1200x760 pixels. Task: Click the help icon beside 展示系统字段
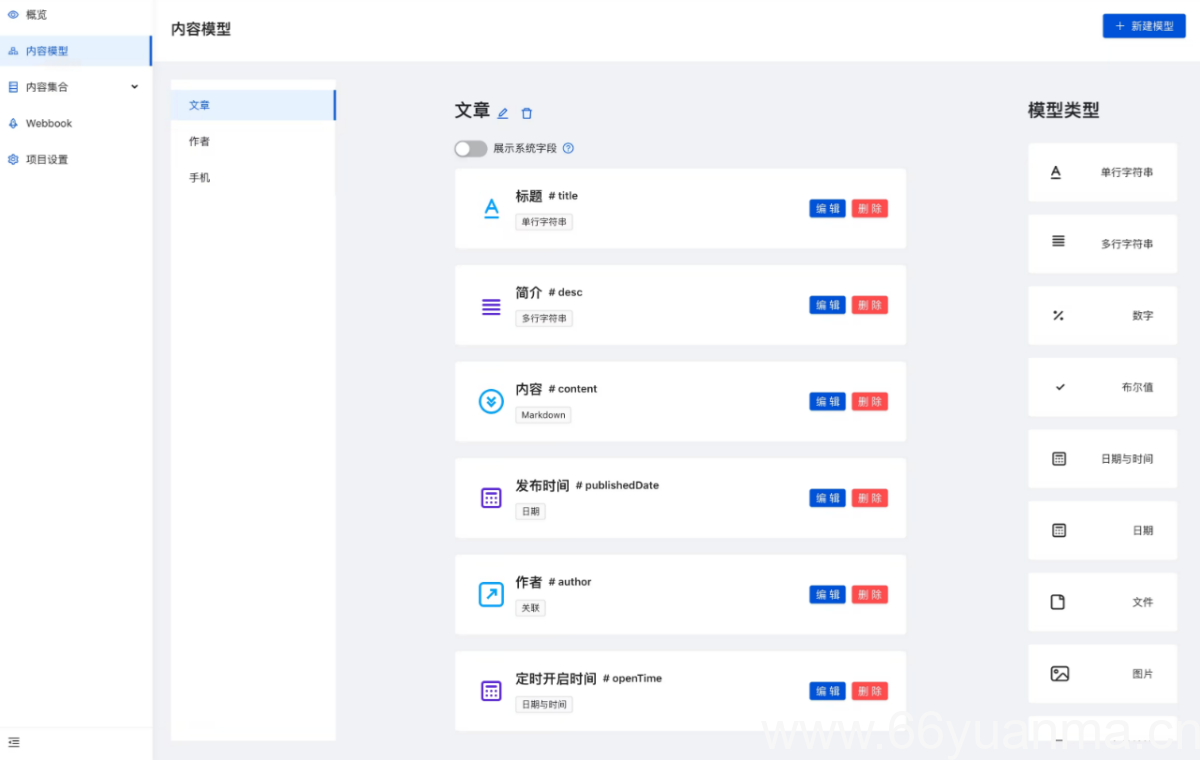568,148
